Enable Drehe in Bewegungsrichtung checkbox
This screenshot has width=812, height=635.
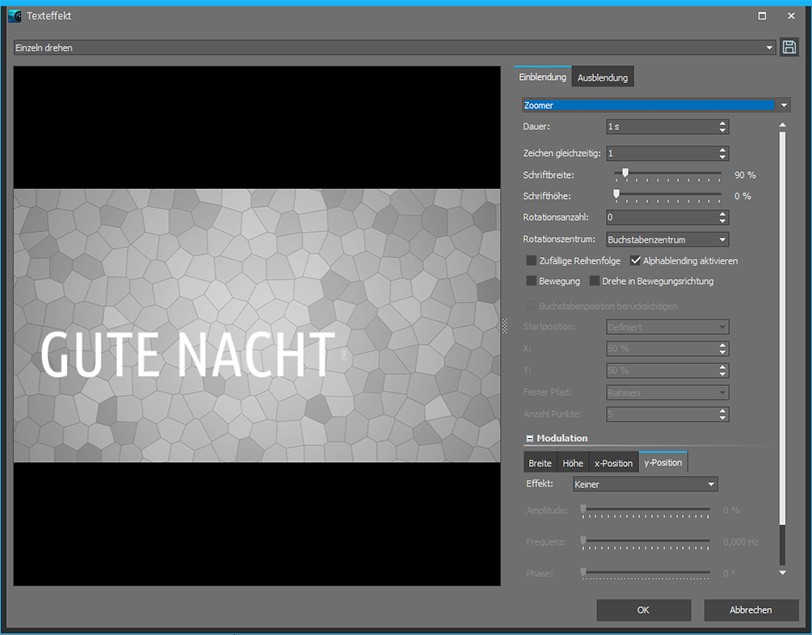pyautogui.click(x=594, y=281)
